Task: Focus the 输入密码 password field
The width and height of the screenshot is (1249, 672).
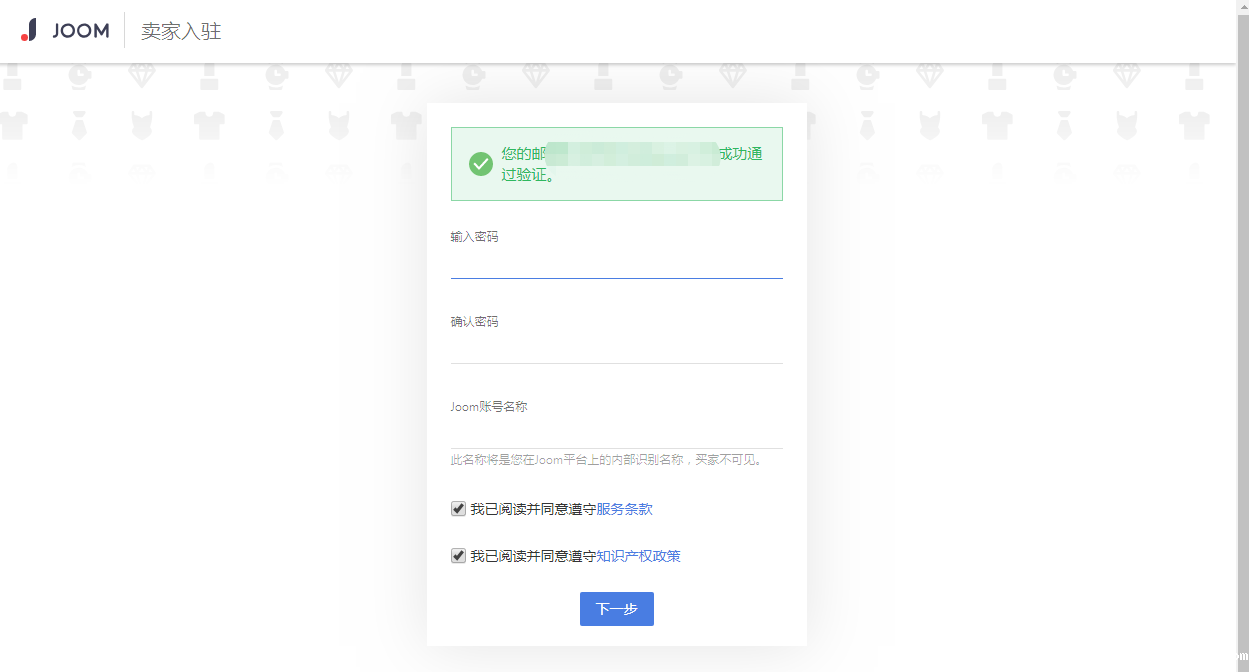Action: coord(616,265)
